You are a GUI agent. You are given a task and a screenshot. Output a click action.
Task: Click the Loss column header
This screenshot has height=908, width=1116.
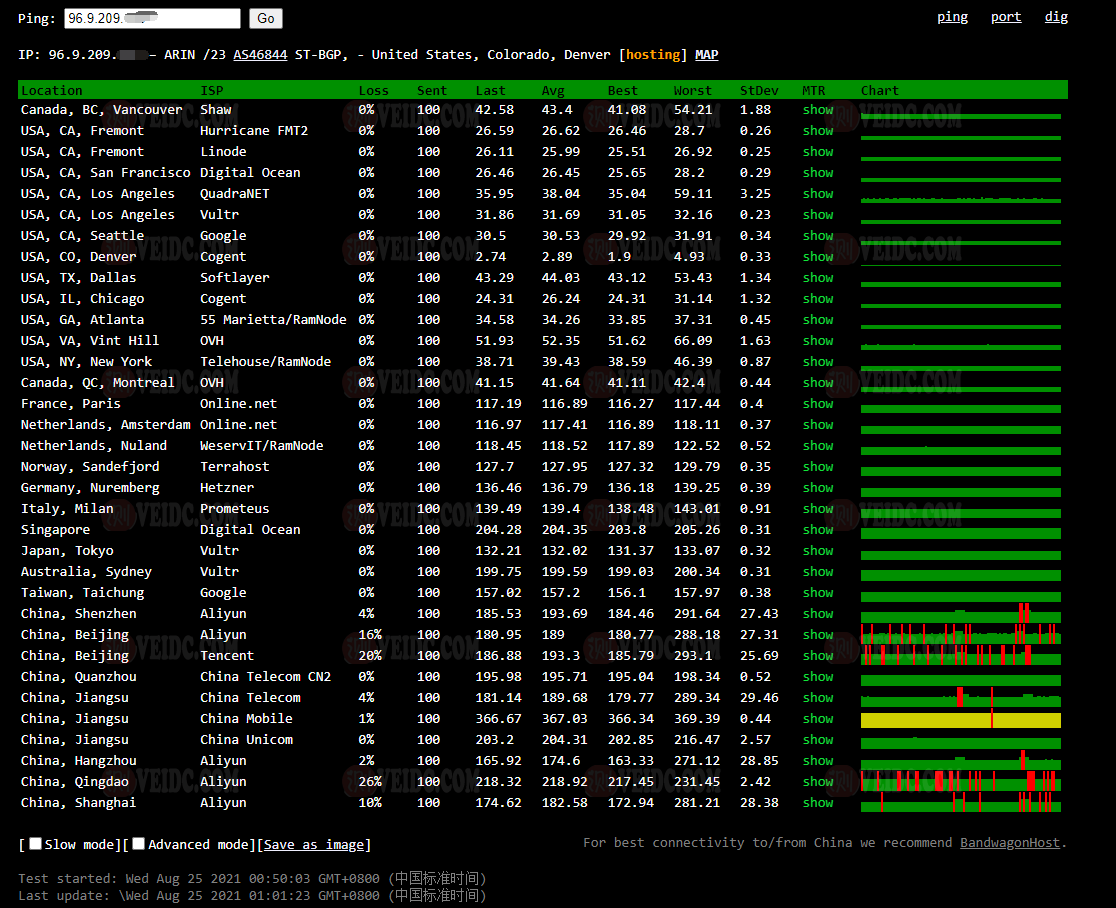pos(373,91)
